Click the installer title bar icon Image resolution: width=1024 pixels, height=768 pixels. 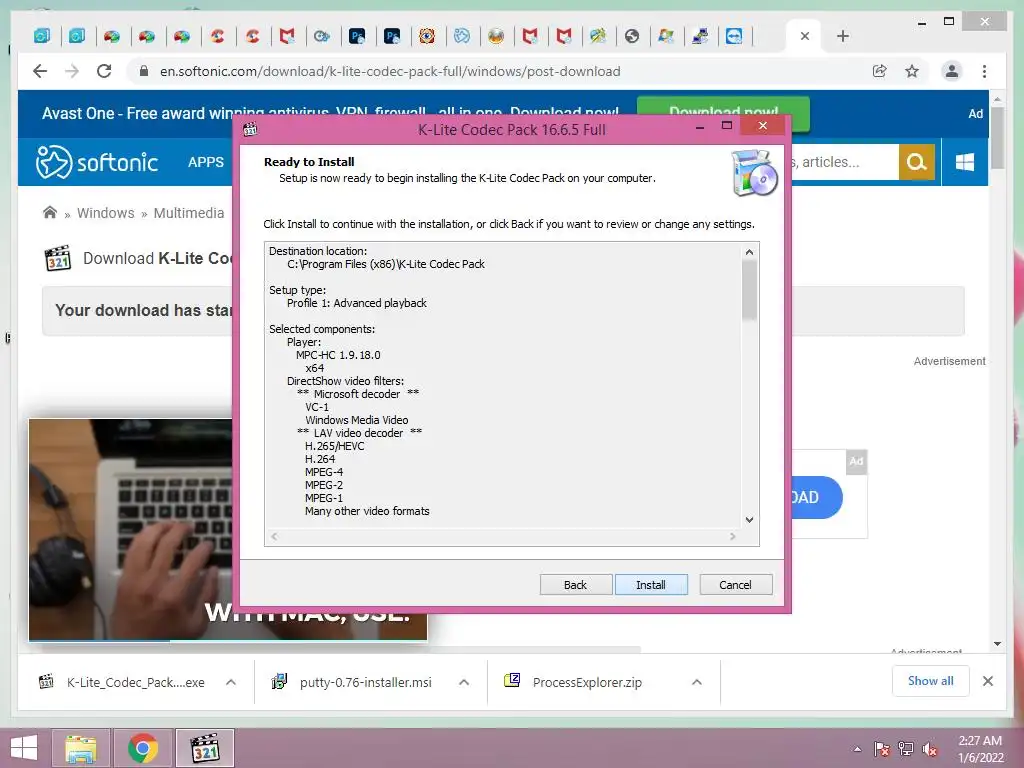click(250, 129)
